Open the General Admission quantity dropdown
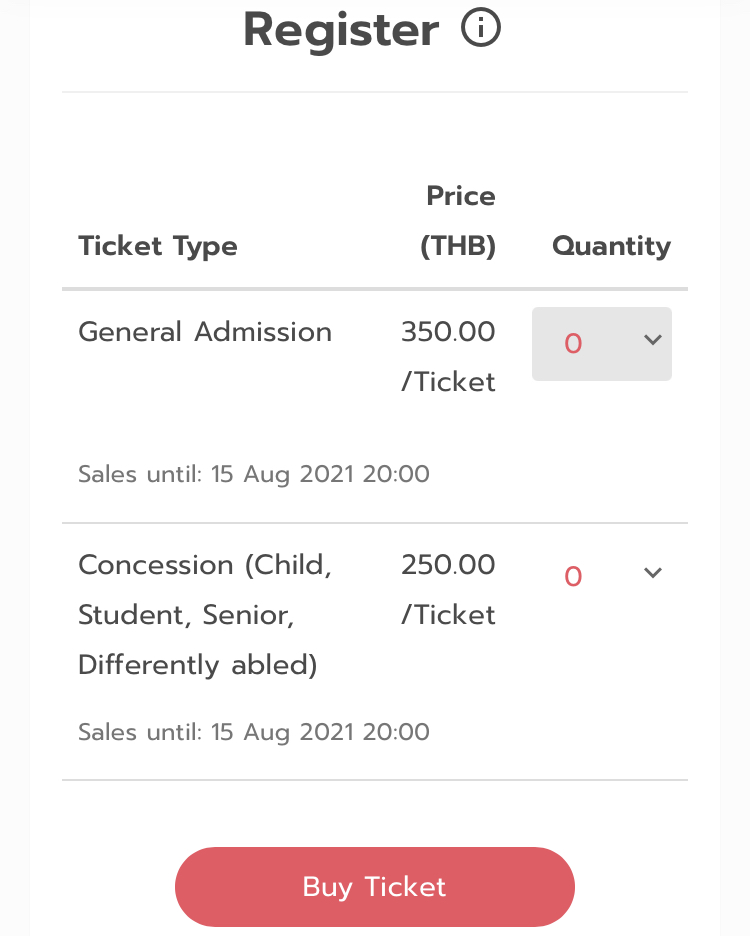The image size is (750, 936). [602, 344]
